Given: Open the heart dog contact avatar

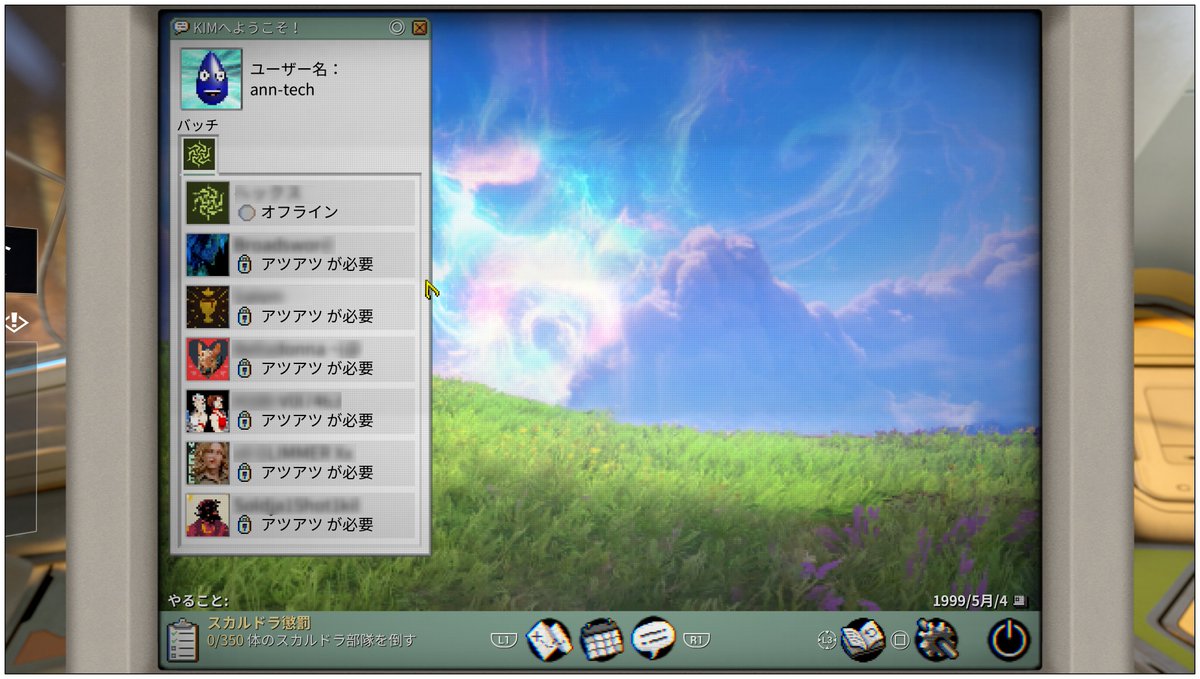Looking at the screenshot, I should pos(208,359).
